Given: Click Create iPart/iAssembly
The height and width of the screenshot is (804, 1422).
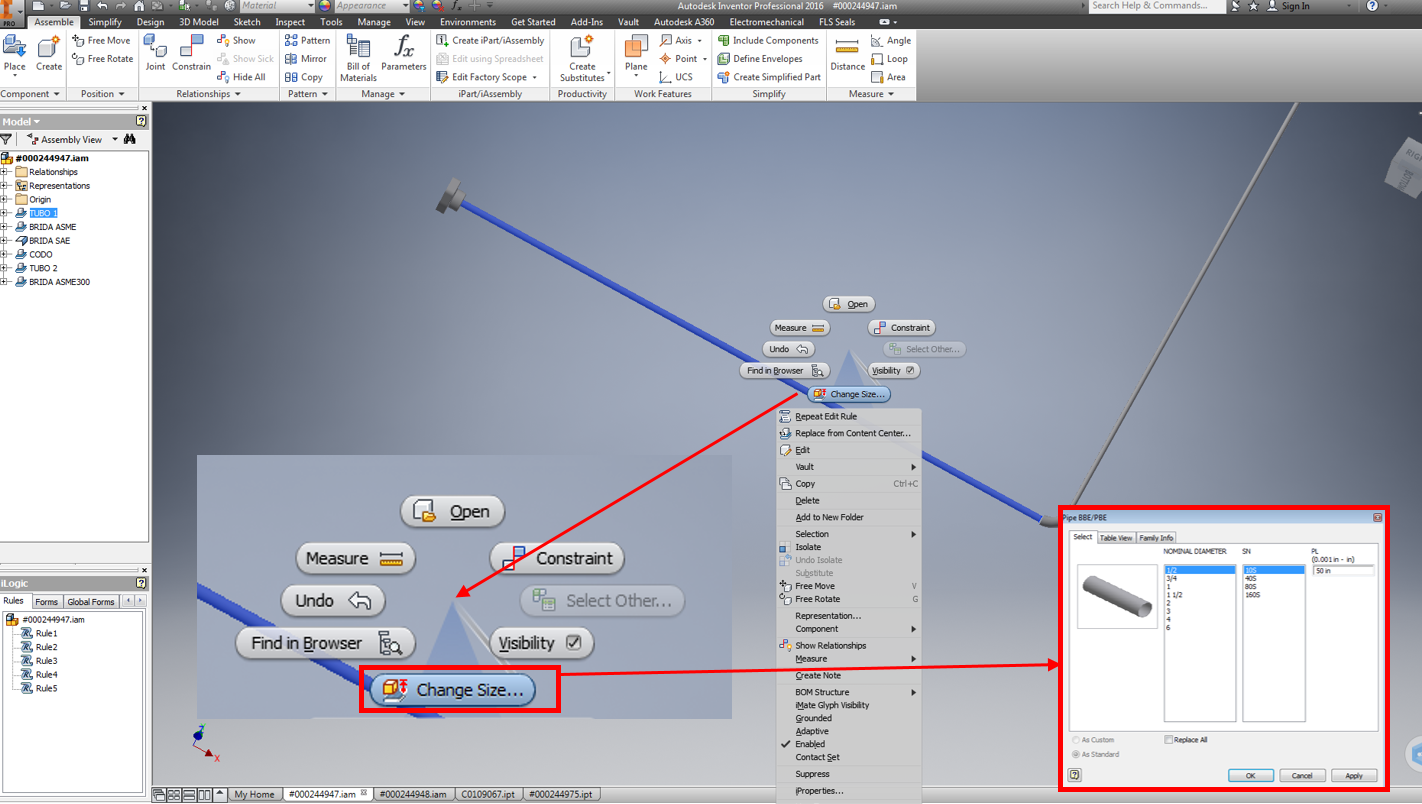Looking at the screenshot, I should [x=490, y=41].
